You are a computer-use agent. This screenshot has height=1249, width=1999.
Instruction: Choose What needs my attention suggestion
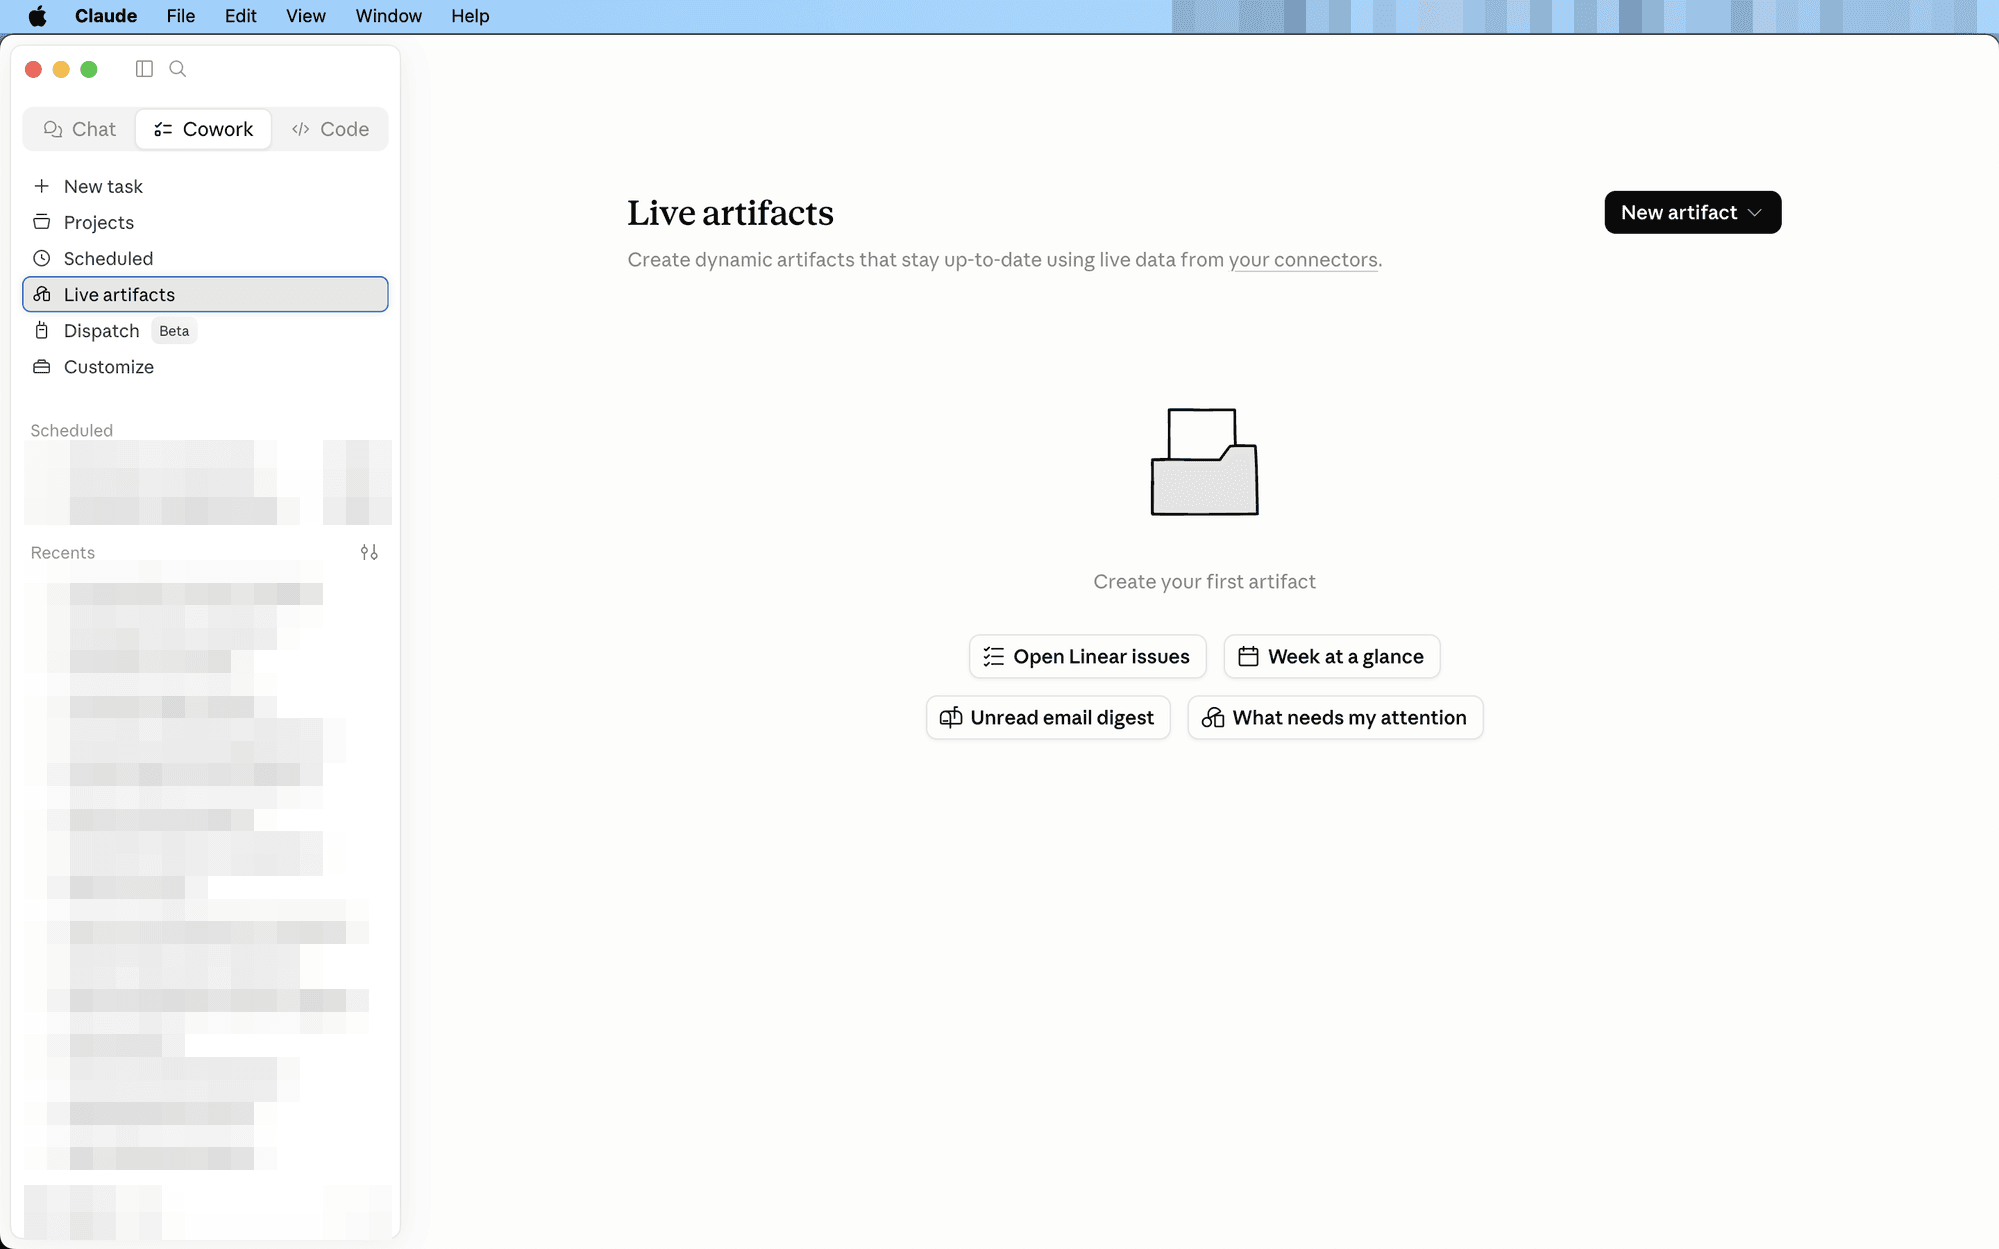(x=1335, y=718)
